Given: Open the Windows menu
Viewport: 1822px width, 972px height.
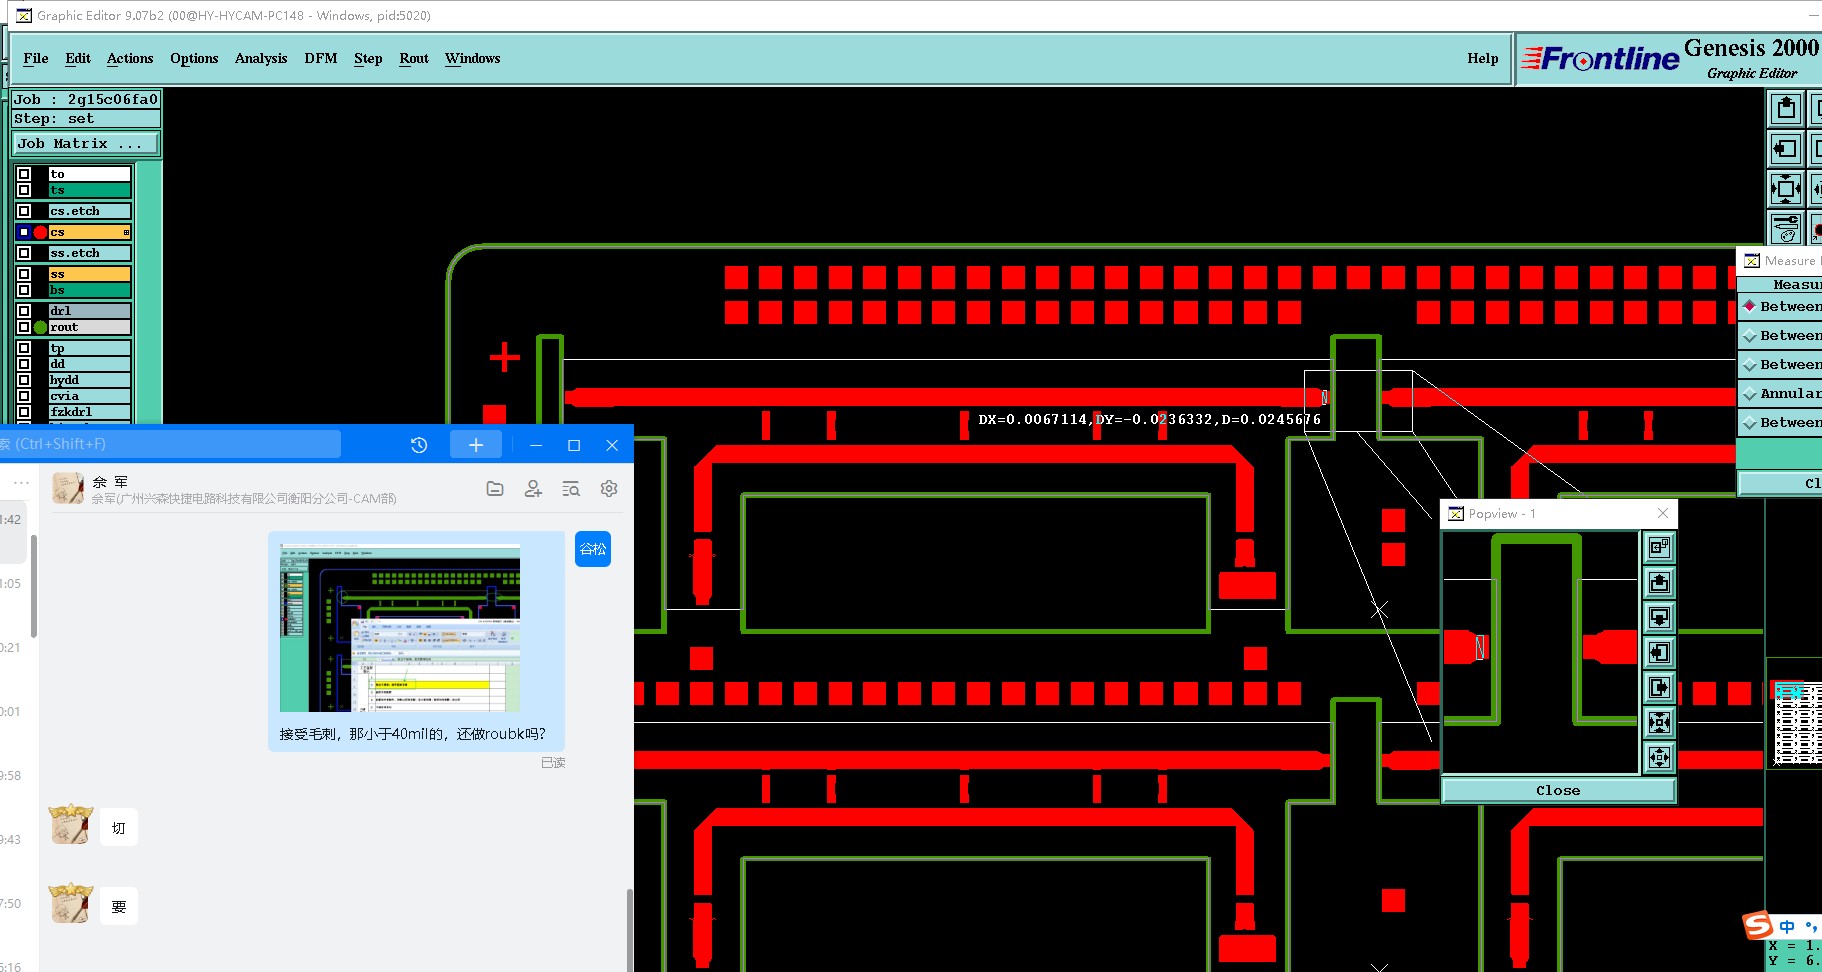Looking at the screenshot, I should point(472,58).
